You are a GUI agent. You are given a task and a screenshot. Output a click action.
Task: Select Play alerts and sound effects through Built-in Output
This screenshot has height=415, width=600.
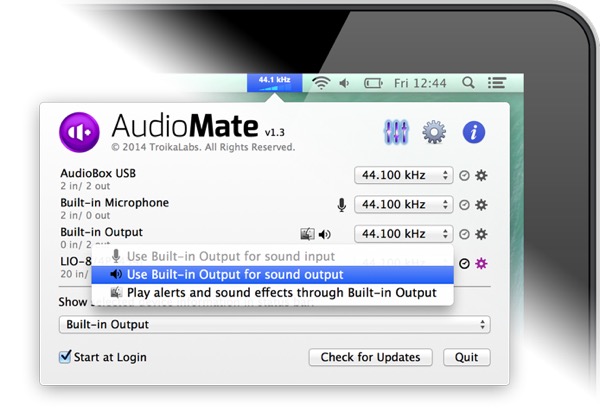click(272, 293)
